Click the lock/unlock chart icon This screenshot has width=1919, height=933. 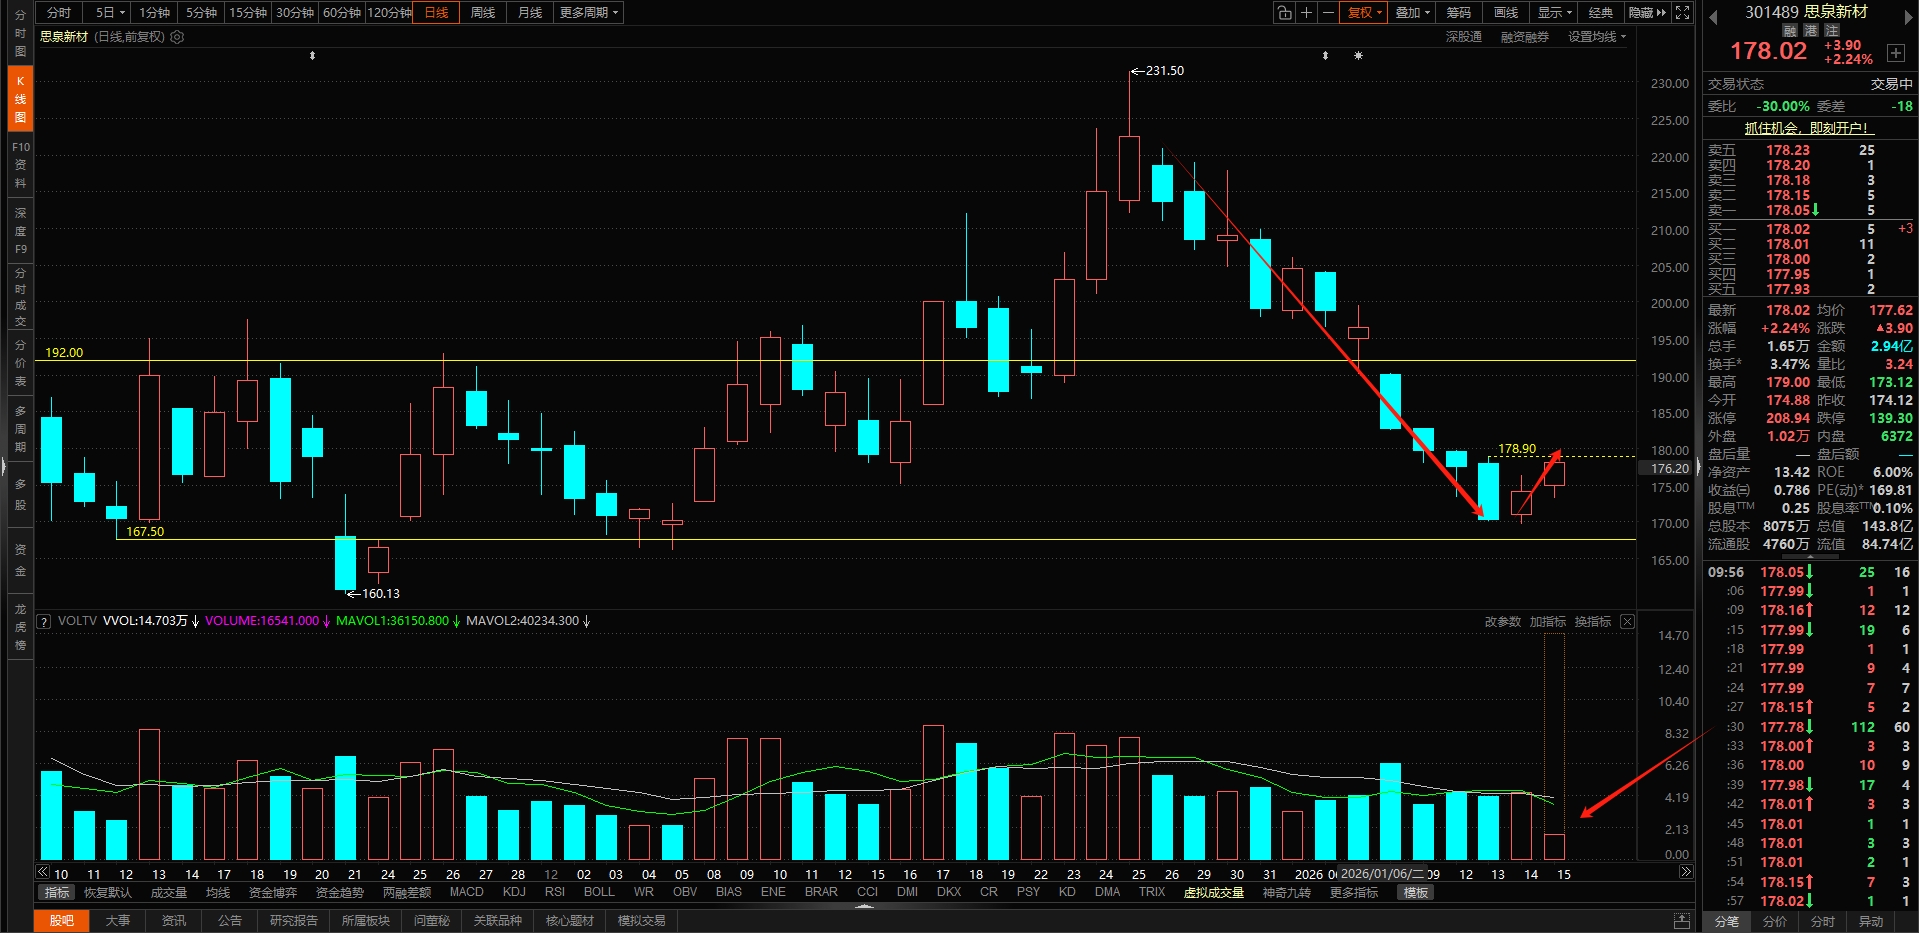(x=1284, y=12)
